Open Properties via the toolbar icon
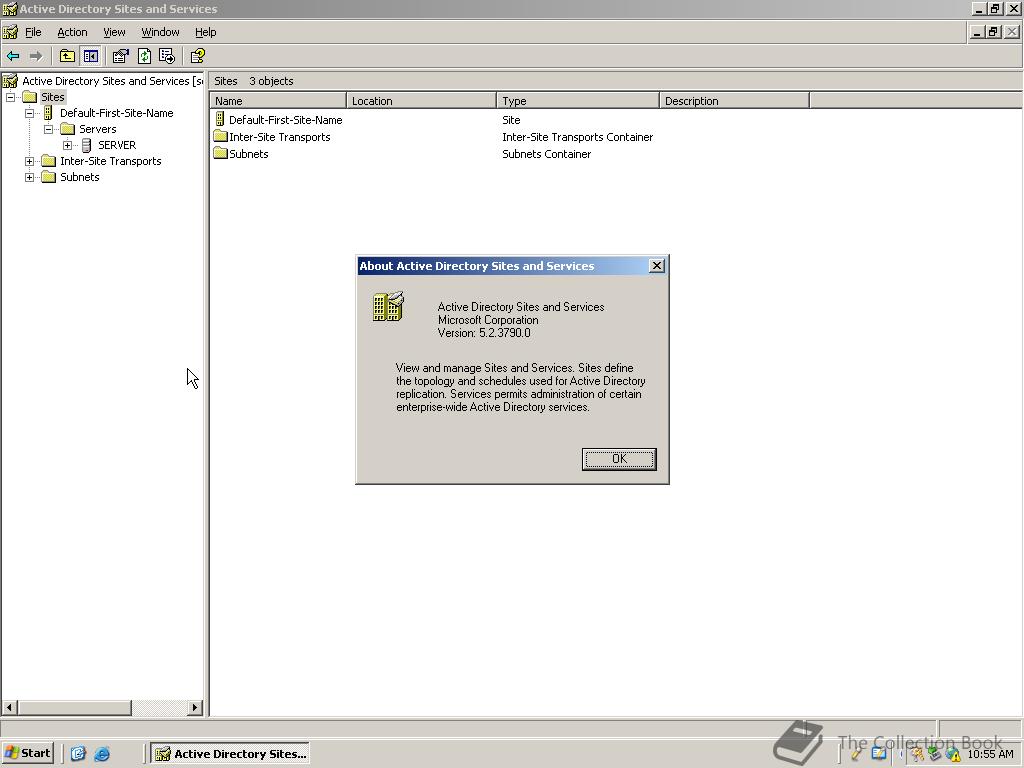 coord(120,56)
